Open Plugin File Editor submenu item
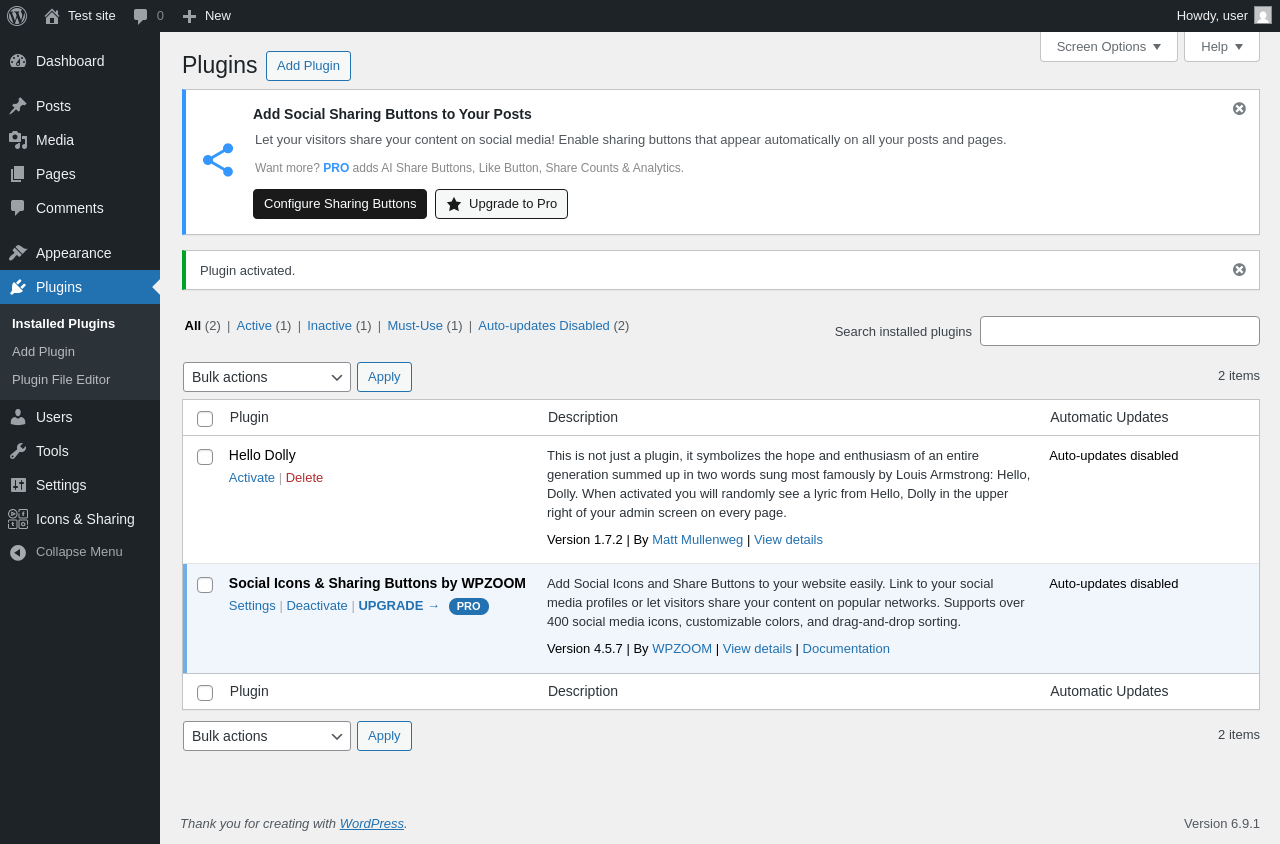The height and width of the screenshot is (844, 1280). click(x=61, y=380)
